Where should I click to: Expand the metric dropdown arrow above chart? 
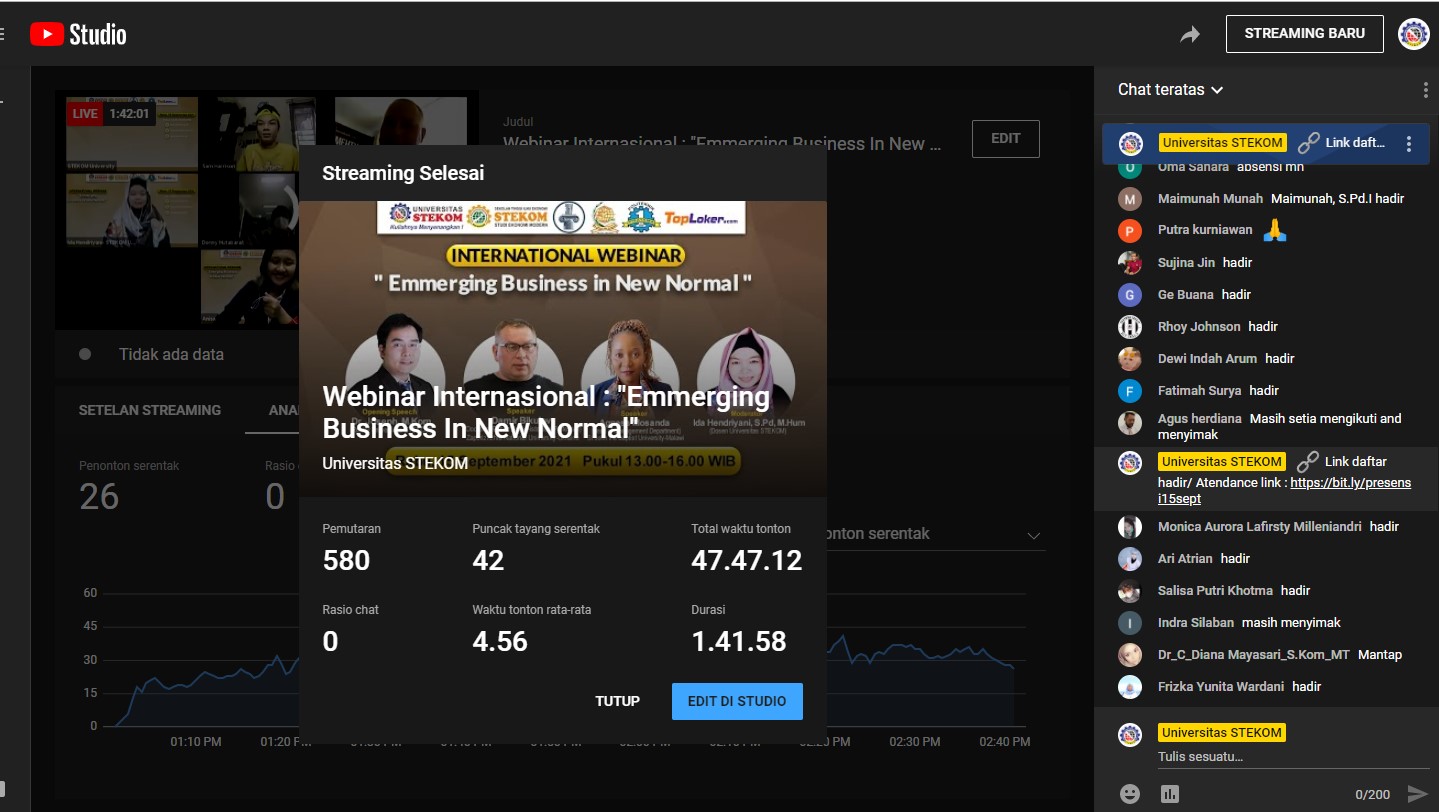pos(1034,536)
